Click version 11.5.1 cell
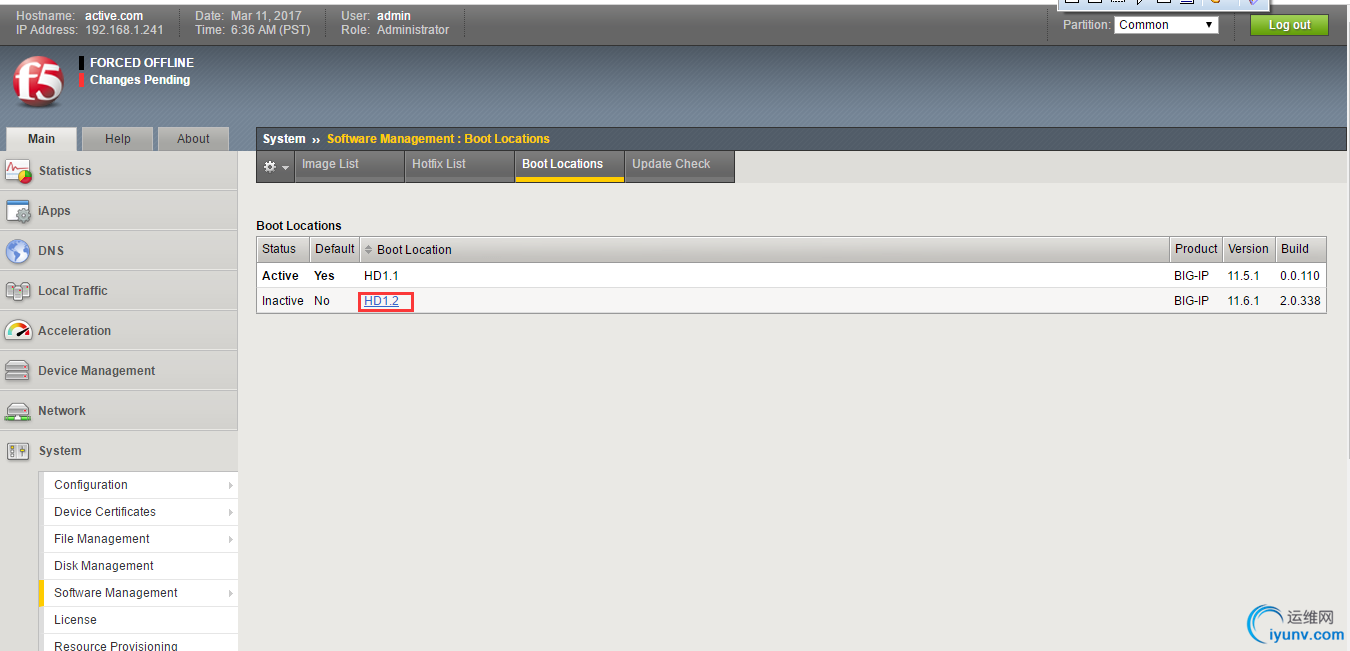 [1246, 275]
